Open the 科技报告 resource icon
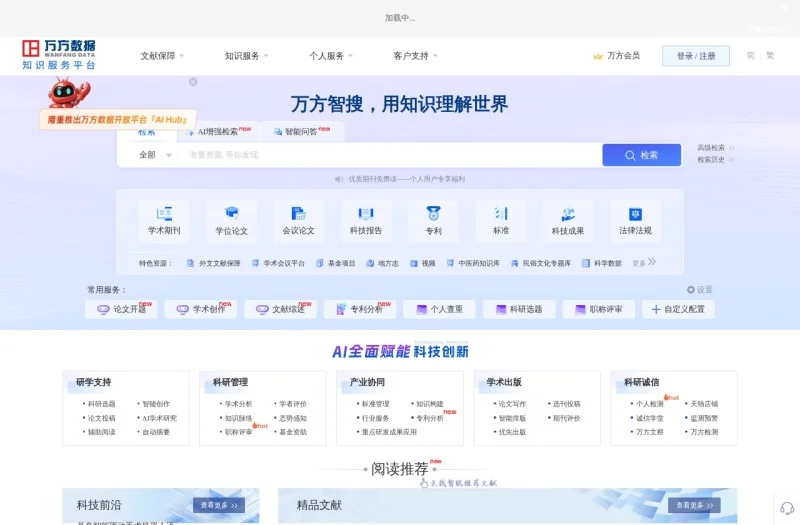 [366, 220]
